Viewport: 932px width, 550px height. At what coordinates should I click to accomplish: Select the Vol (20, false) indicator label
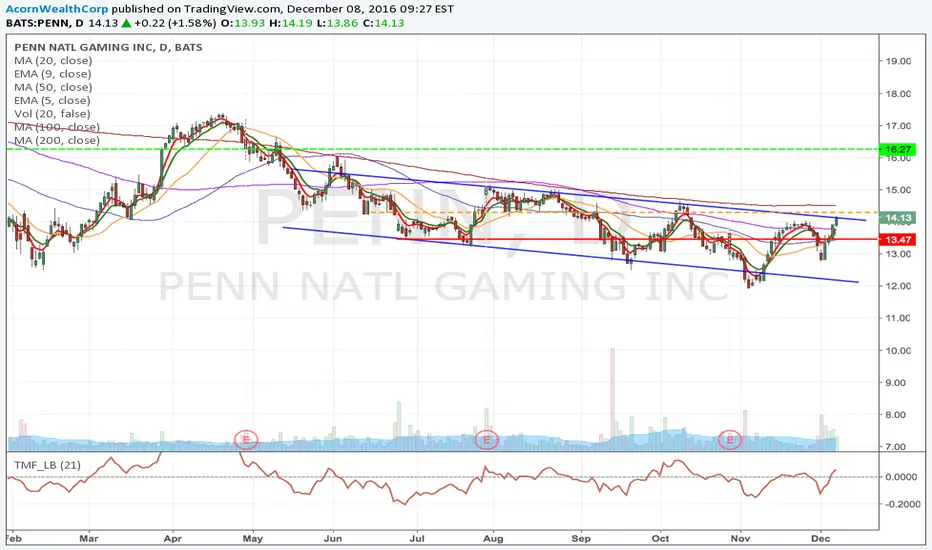(52, 114)
